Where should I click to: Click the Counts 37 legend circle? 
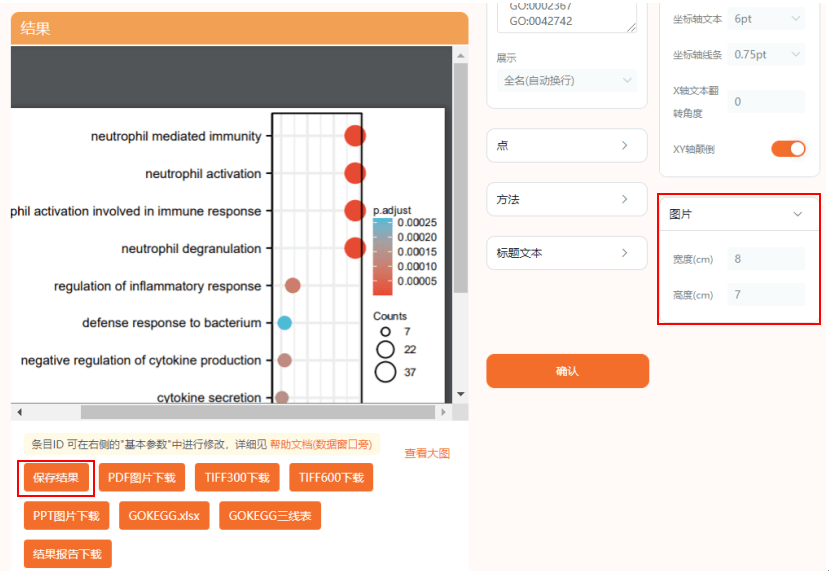pos(385,372)
